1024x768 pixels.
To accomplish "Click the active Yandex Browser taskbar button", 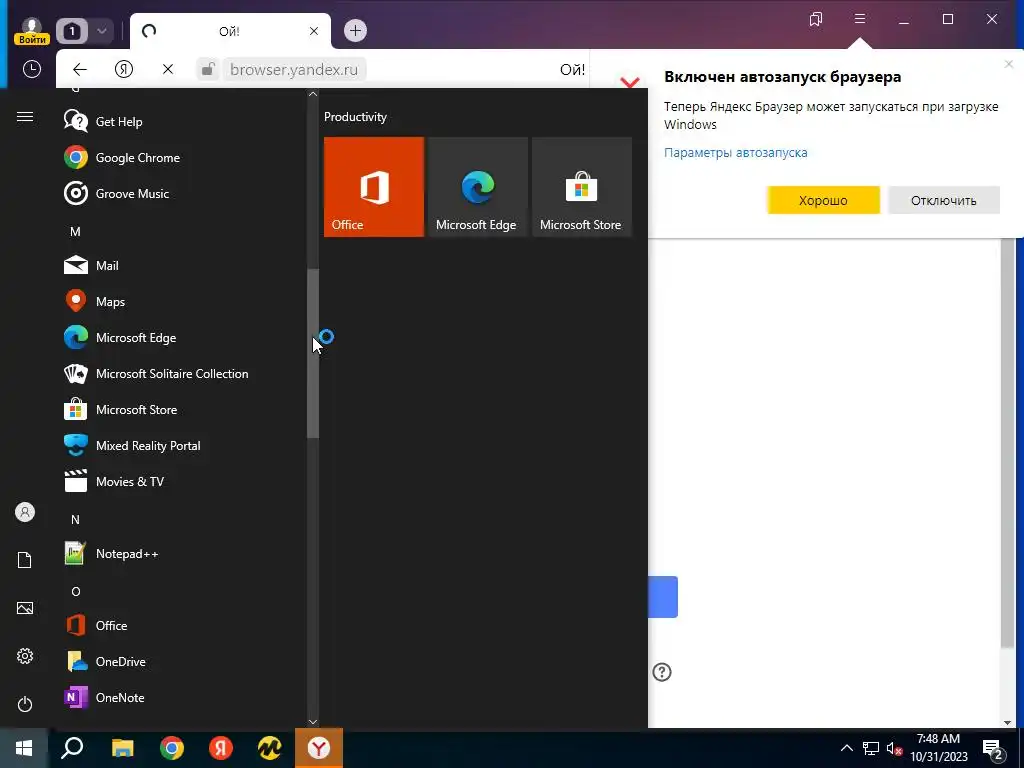I will (319, 748).
